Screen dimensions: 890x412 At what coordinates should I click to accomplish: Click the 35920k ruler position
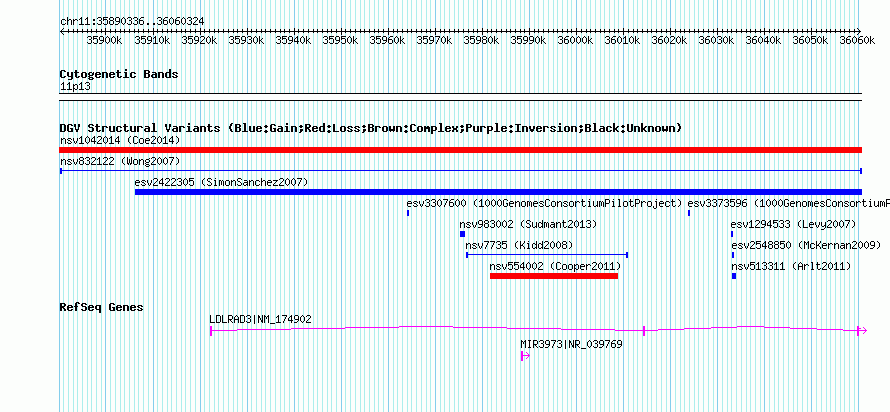(198, 40)
